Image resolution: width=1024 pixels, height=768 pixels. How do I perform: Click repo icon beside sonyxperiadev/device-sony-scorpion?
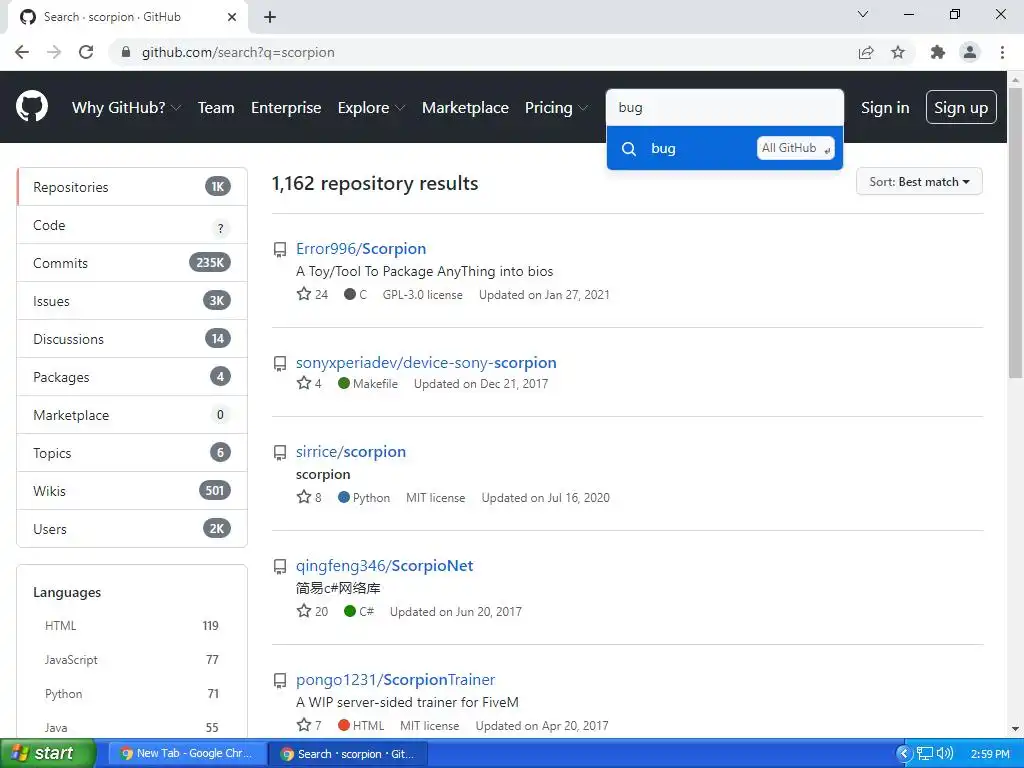[x=280, y=363]
